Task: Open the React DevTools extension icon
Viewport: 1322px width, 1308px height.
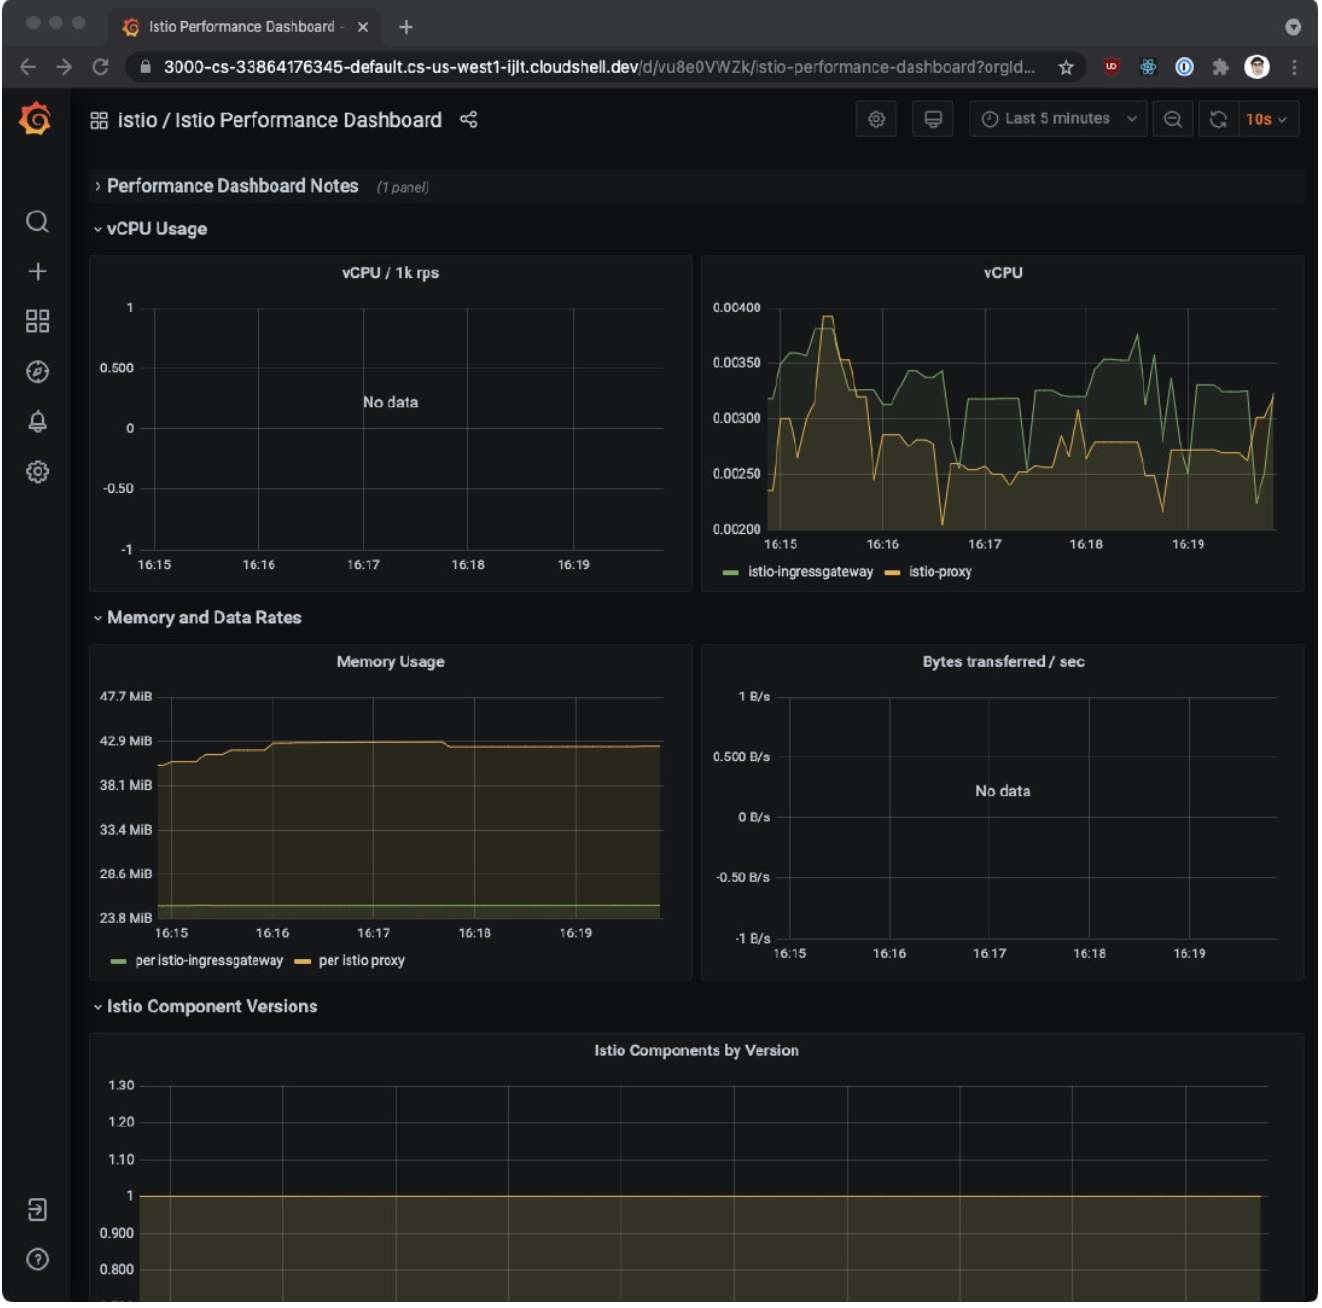Action: click(1148, 67)
